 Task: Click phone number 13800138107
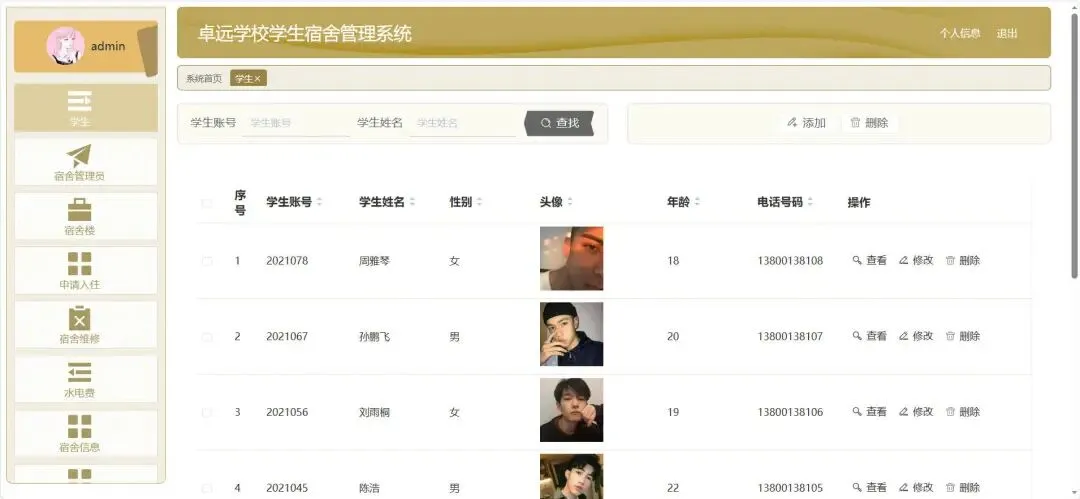pos(790,336)
